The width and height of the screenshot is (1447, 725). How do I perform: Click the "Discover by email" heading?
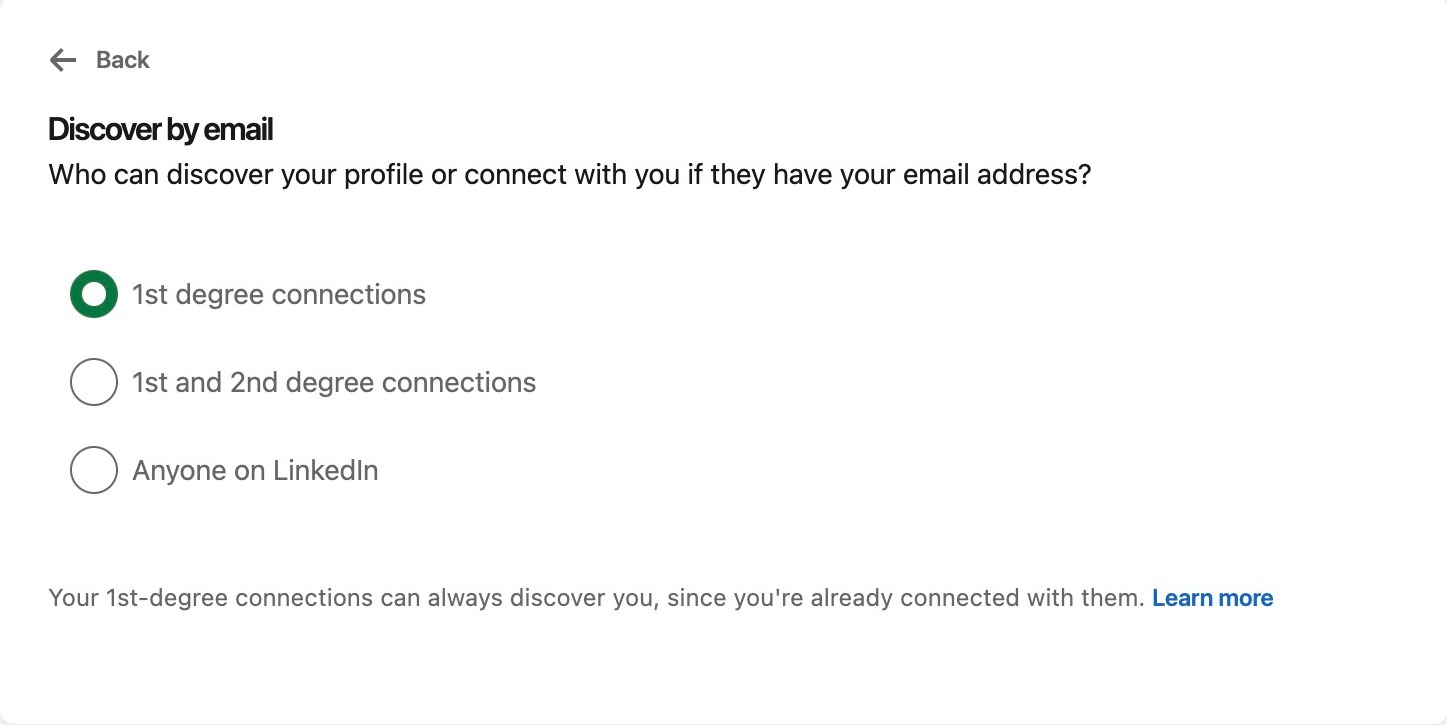(x=160, y=130)
